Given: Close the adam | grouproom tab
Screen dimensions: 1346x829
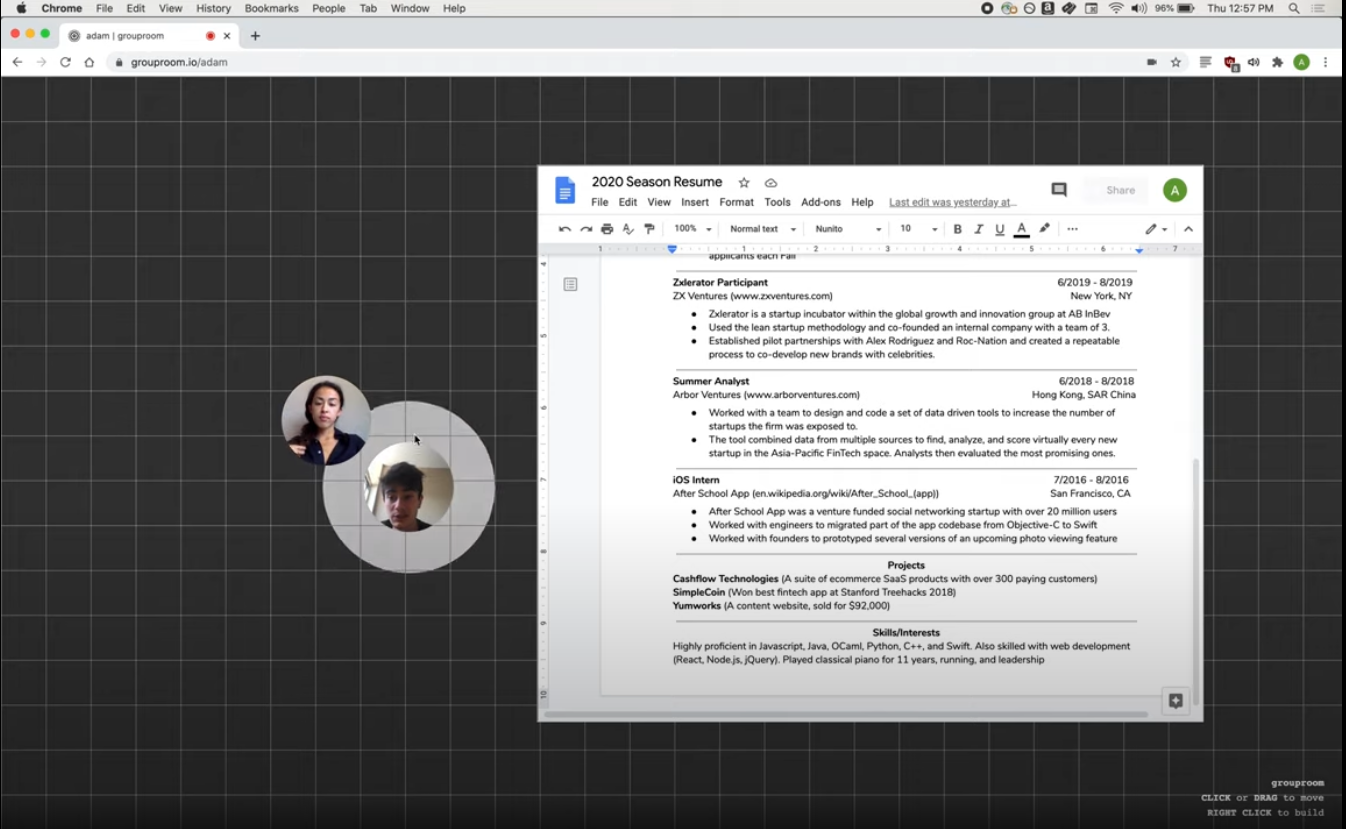Looking at the screenshot, I should (x=227, y=36).
